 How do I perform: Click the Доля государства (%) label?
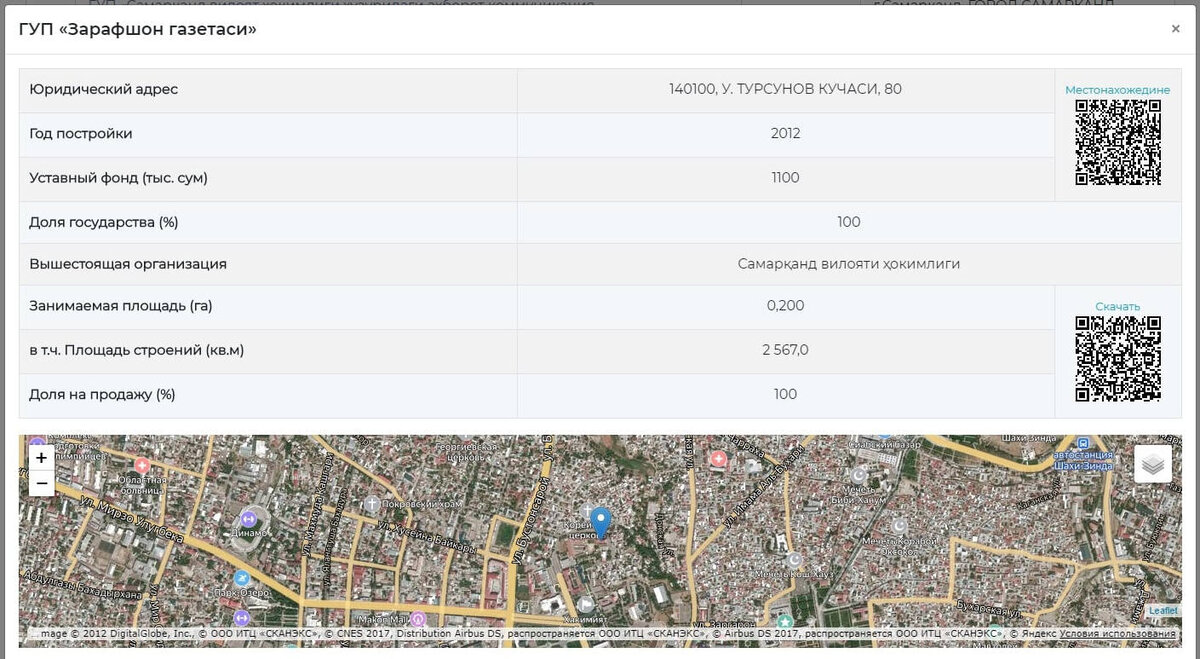pos(104,222)
